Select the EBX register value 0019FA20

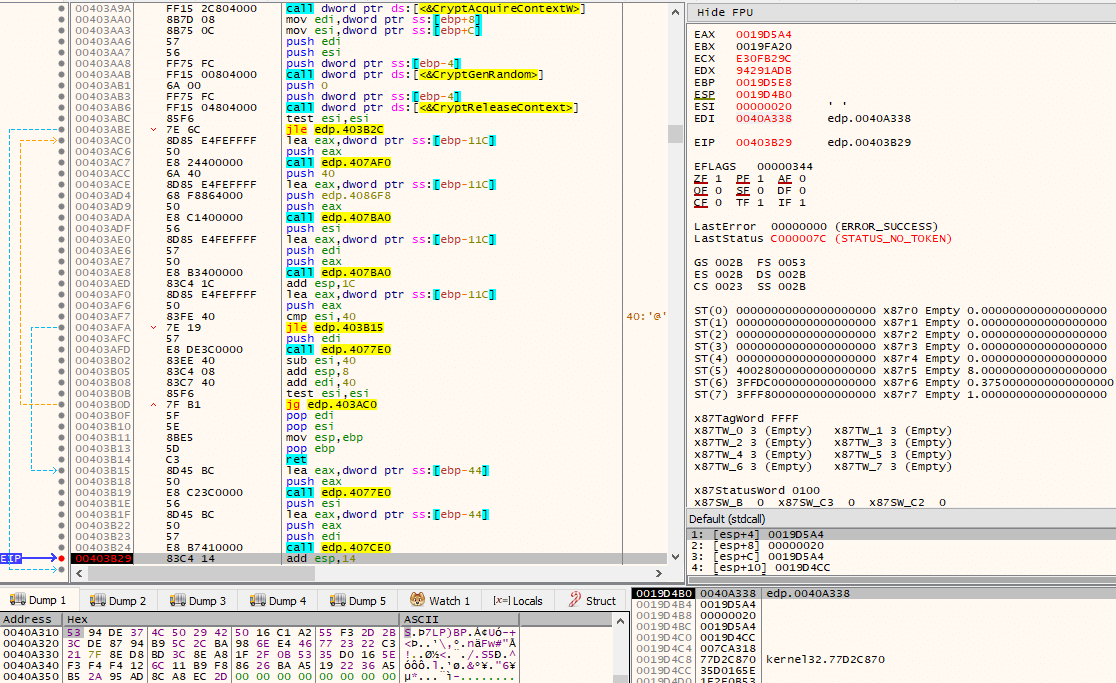tap(763, 46)
